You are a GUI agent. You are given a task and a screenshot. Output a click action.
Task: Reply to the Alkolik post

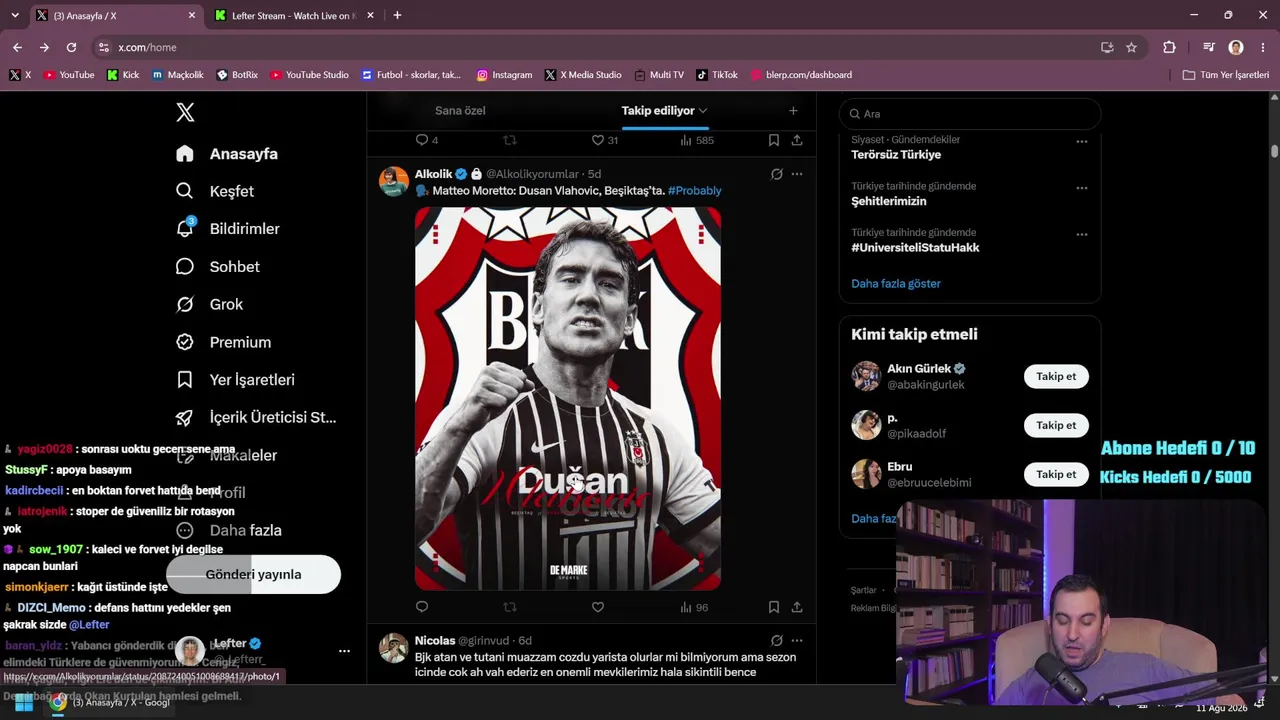(422, 607)
